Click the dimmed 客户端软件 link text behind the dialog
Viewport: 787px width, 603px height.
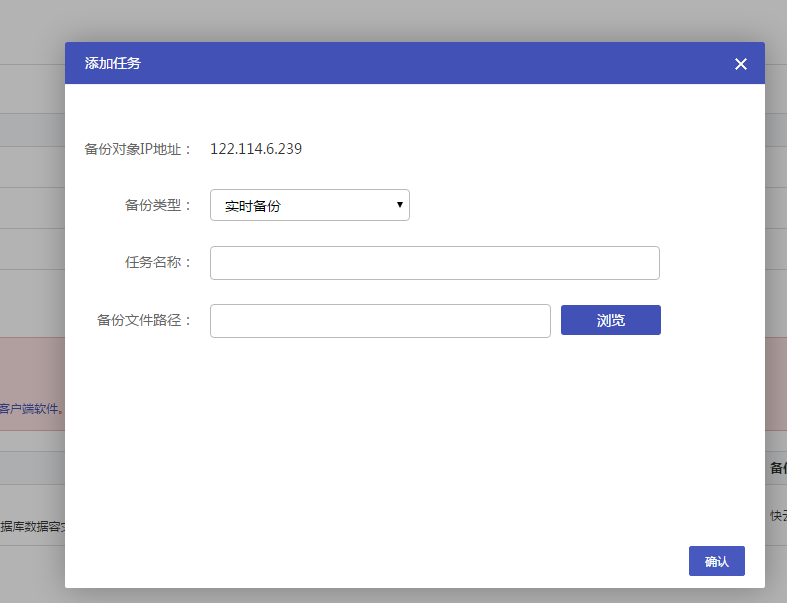point(32,408)
